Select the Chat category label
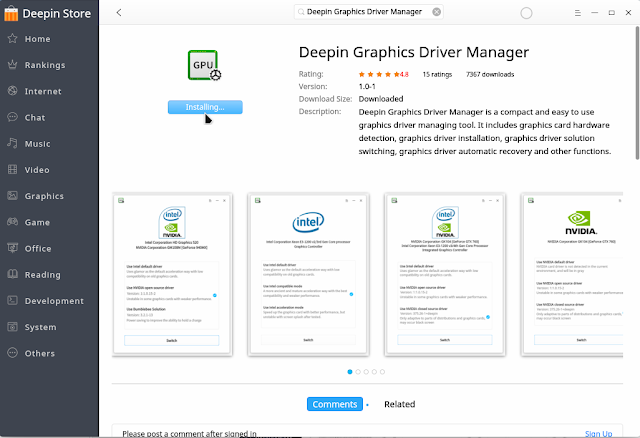This screenshot has width=640, height=438. click(35, 118)
